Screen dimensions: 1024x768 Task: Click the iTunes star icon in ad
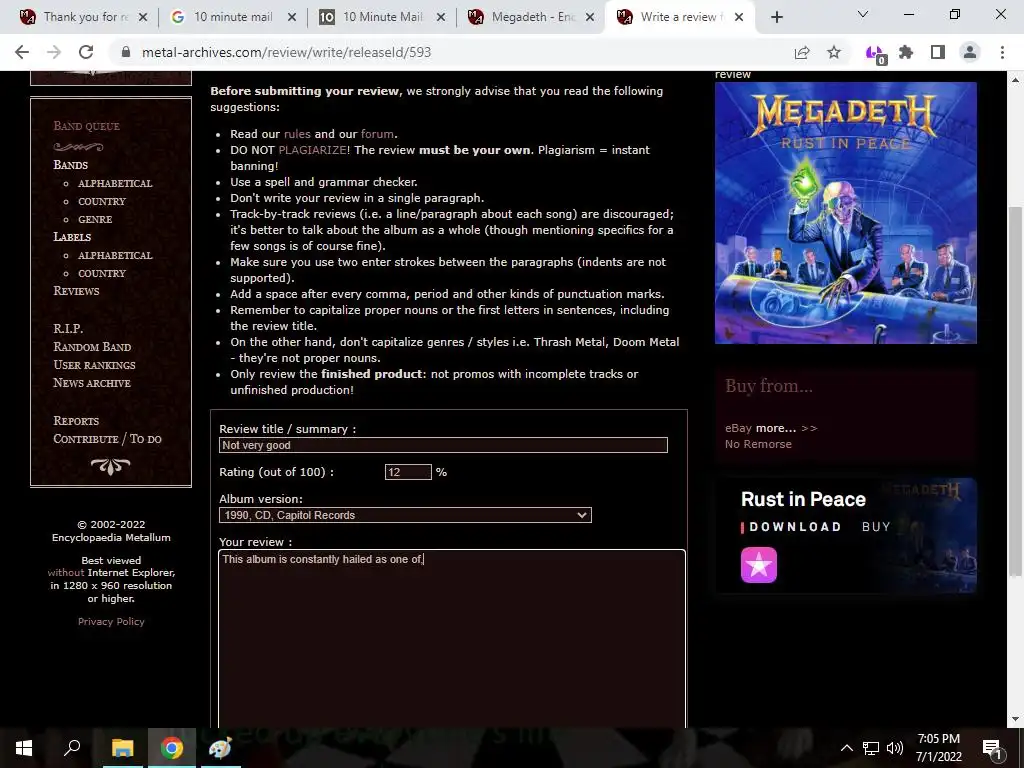click(x=759, y=565)
